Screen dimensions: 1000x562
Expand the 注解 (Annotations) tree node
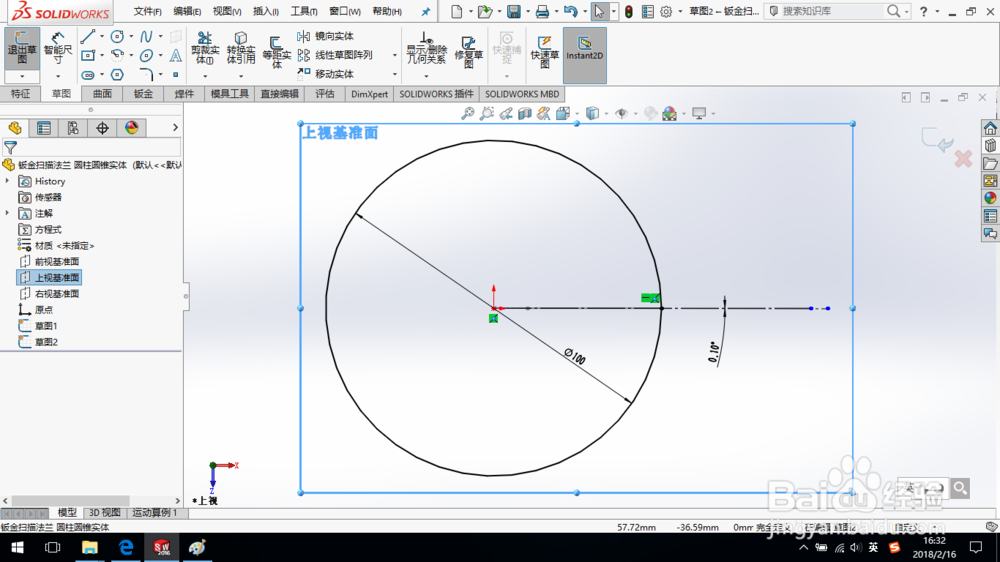[x=8, y=213]
